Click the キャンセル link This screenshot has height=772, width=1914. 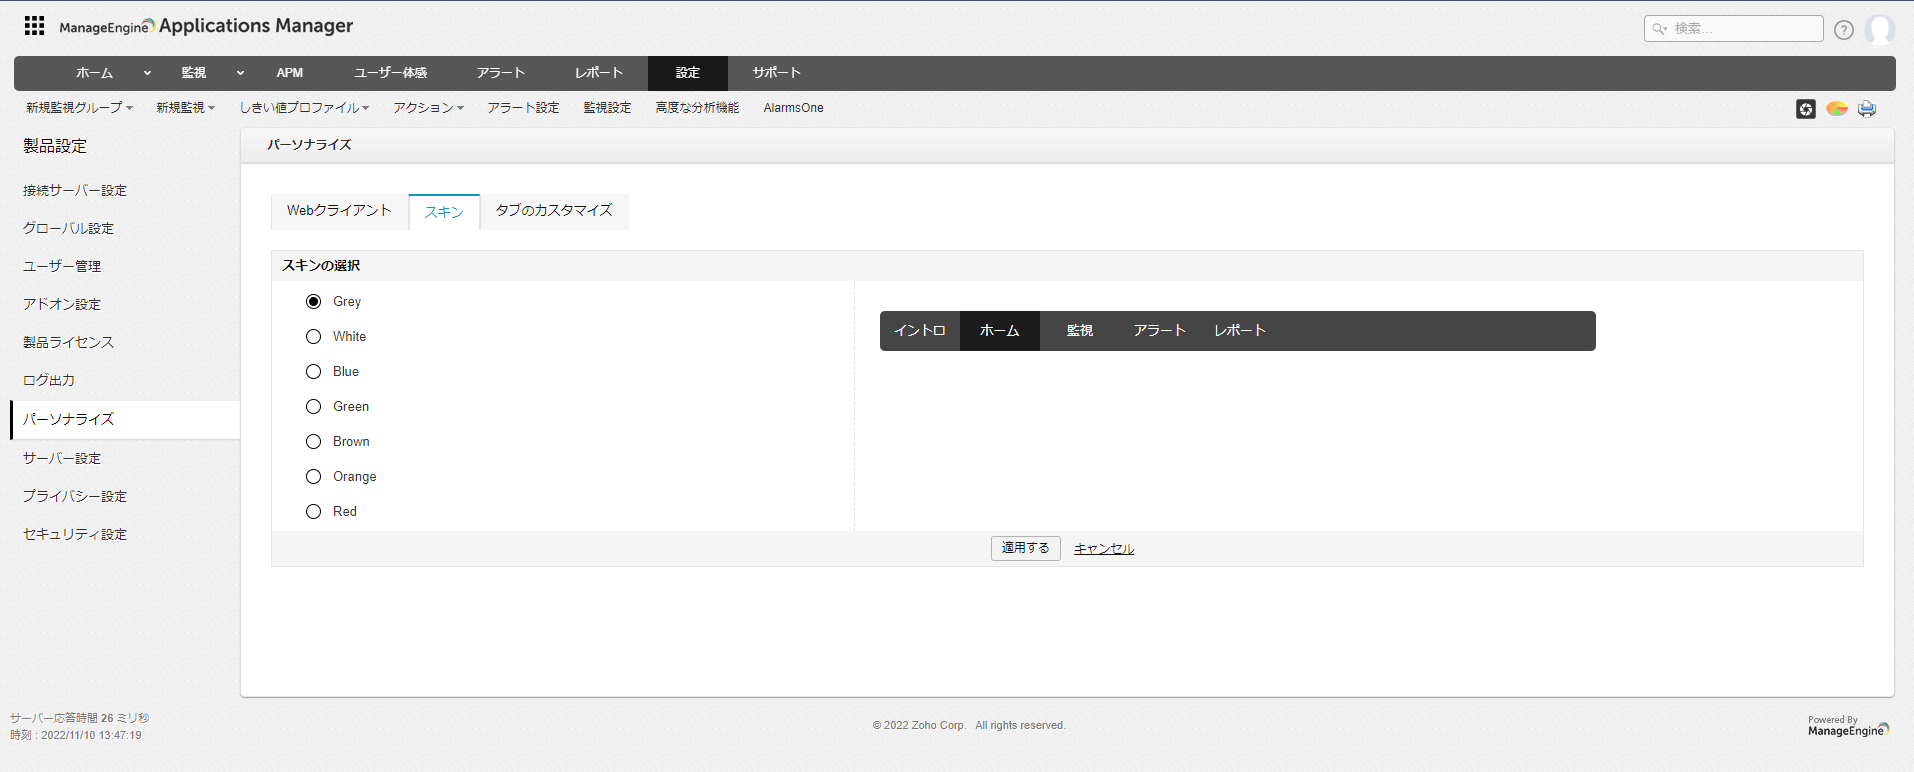1103,549
